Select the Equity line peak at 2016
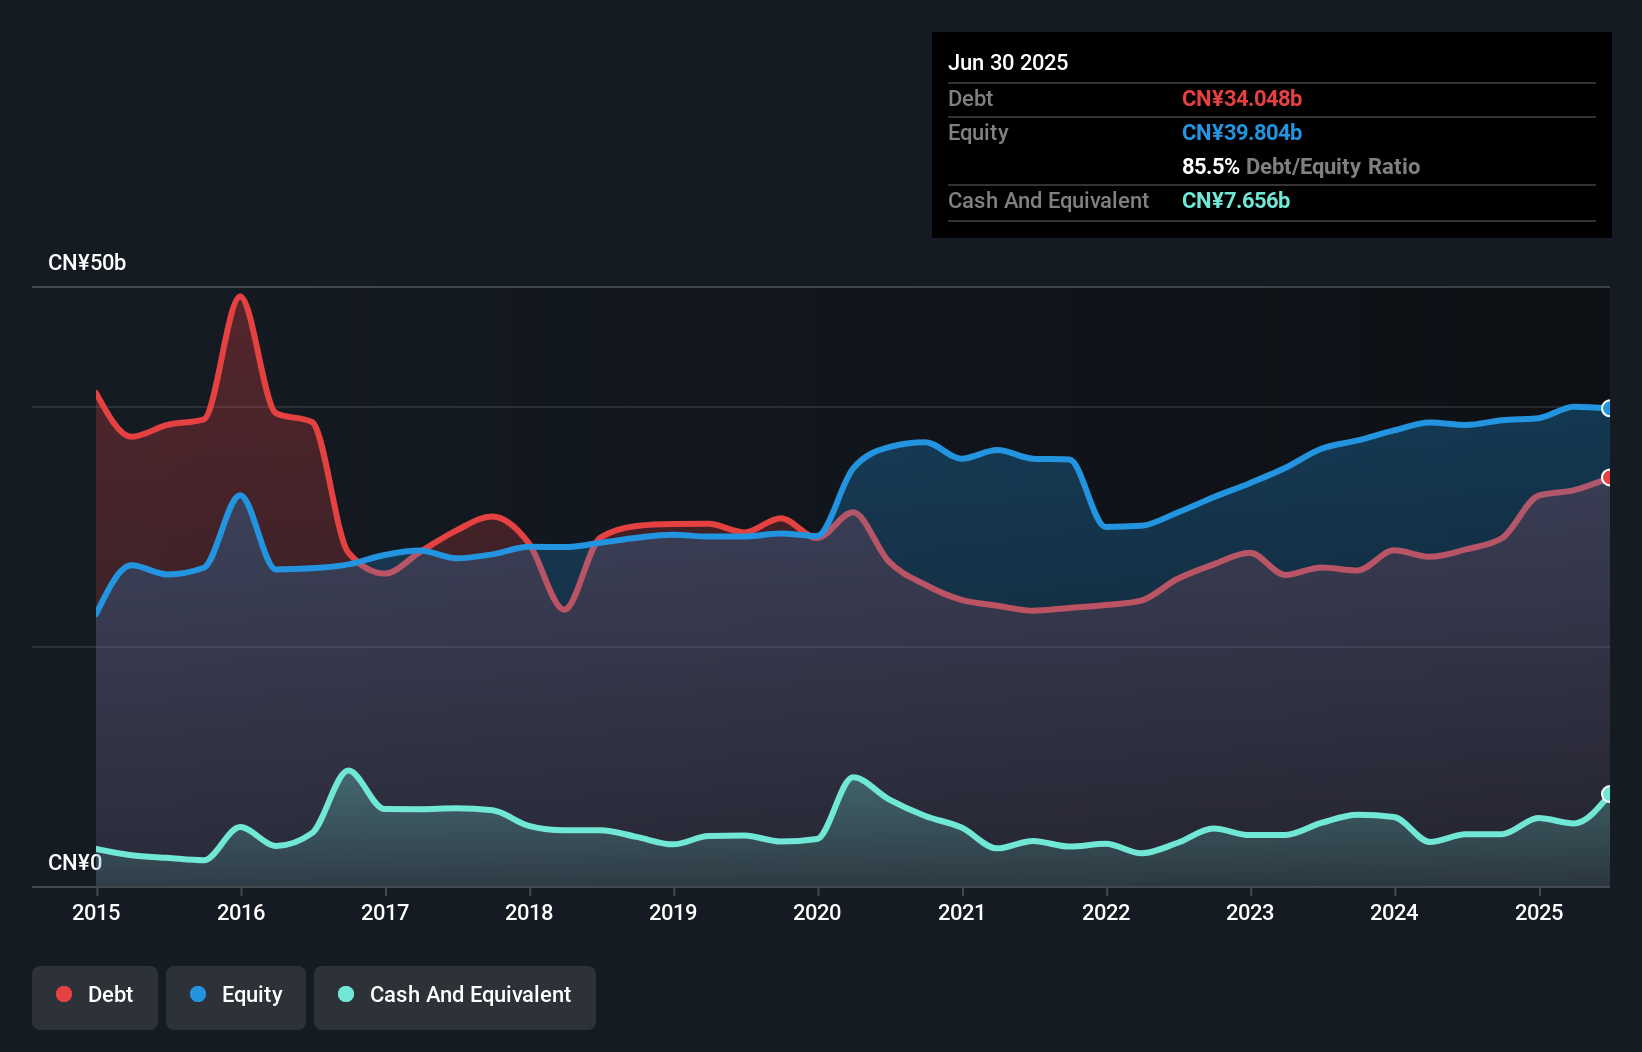This screenshot has width=1642, height=1052. (240, 495)
